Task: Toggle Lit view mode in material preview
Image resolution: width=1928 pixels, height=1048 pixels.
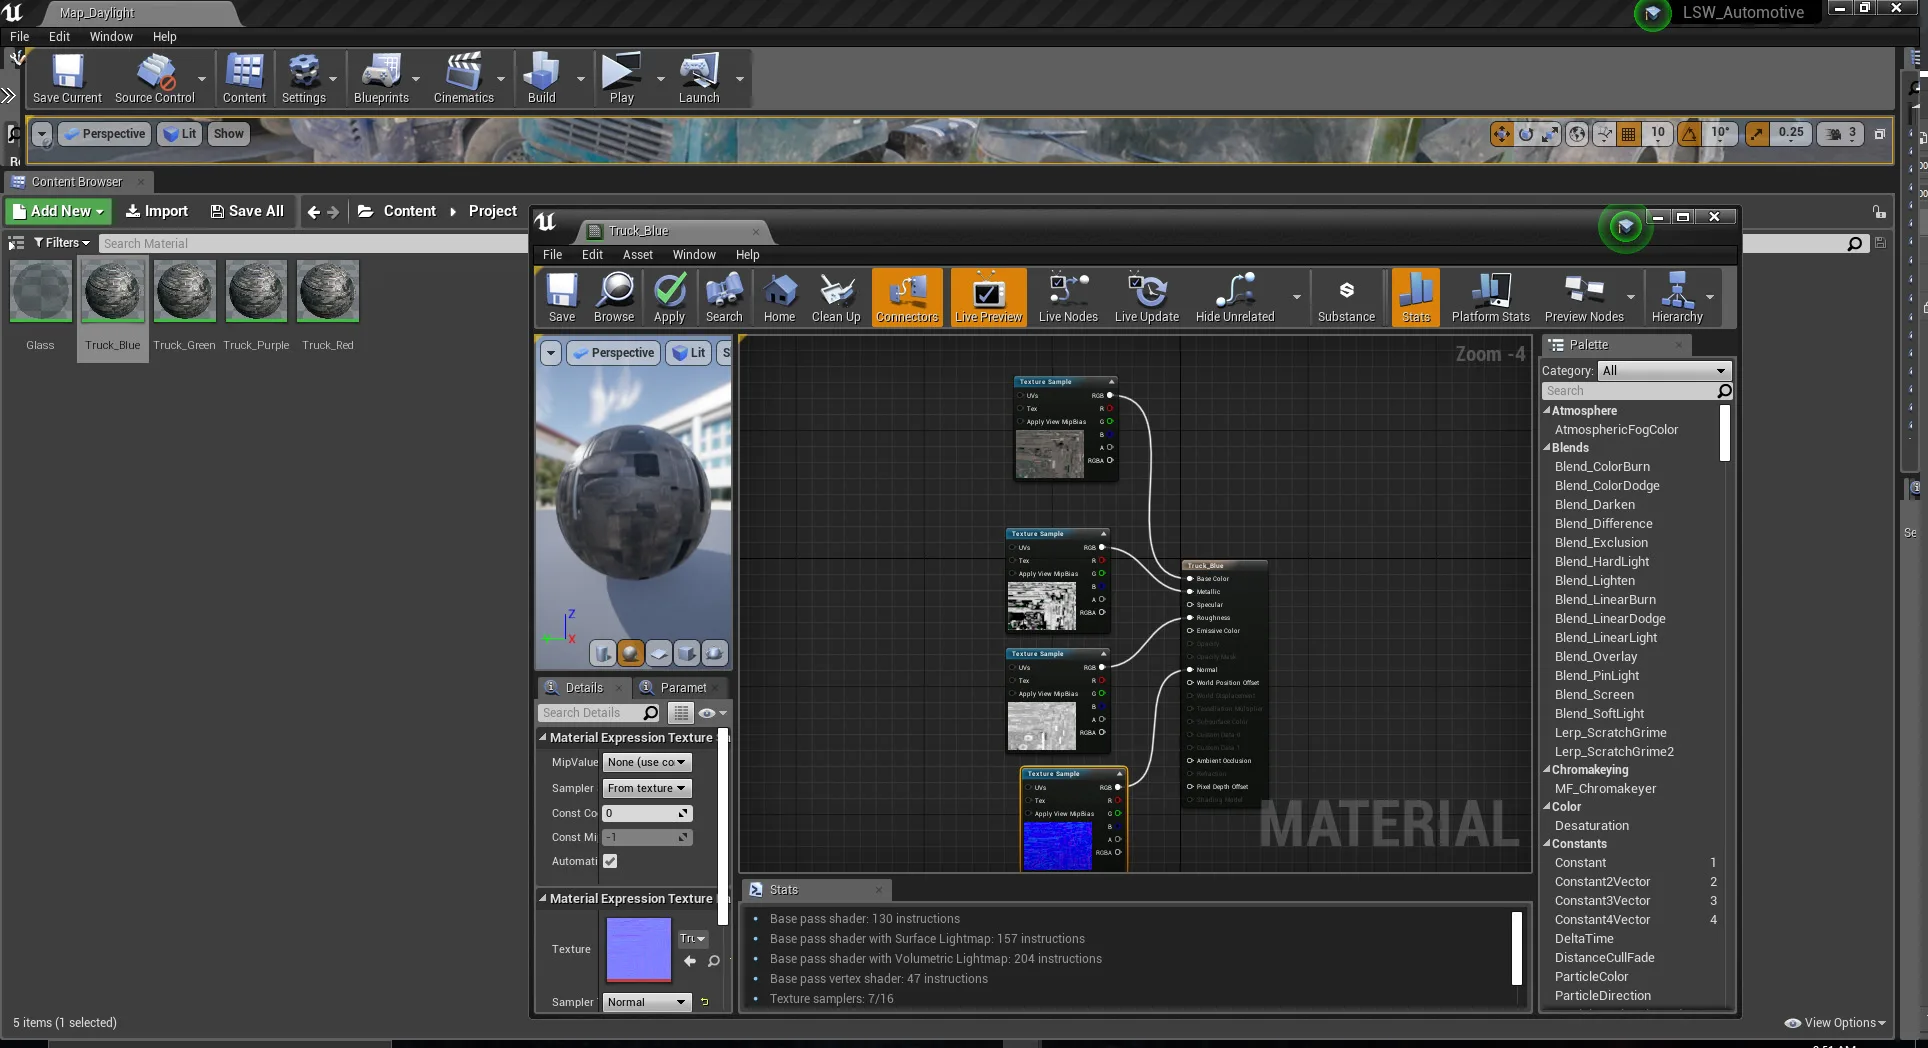Action: click(x=689, y=353)
